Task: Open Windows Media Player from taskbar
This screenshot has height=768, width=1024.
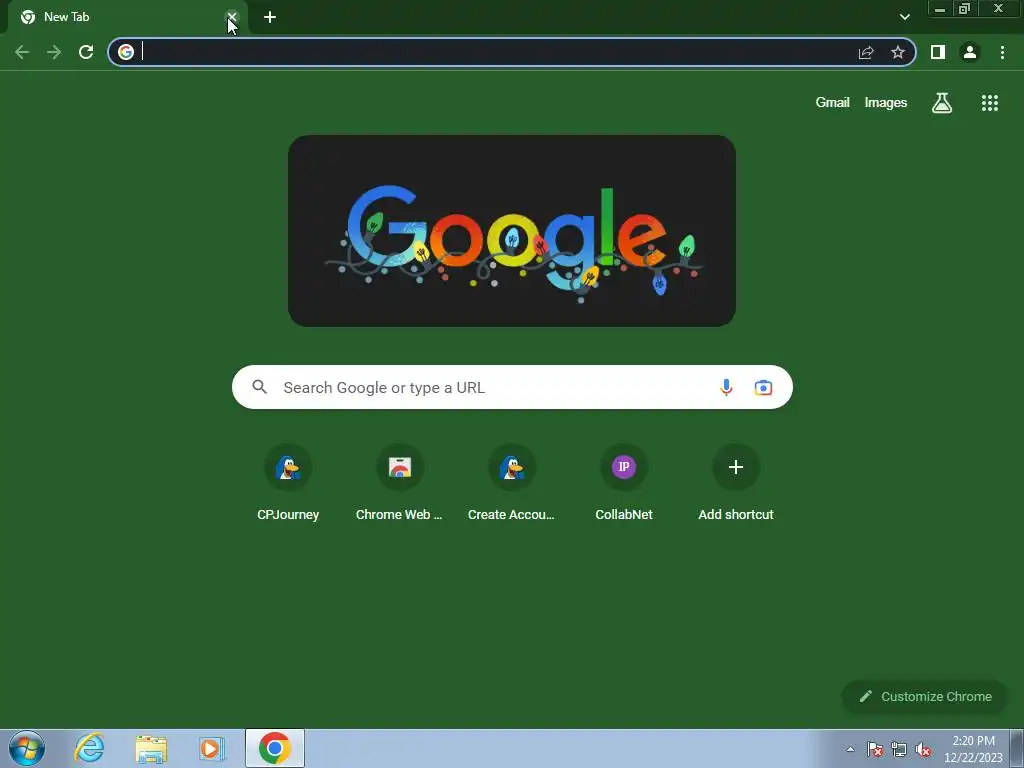Action: [212, 748]
